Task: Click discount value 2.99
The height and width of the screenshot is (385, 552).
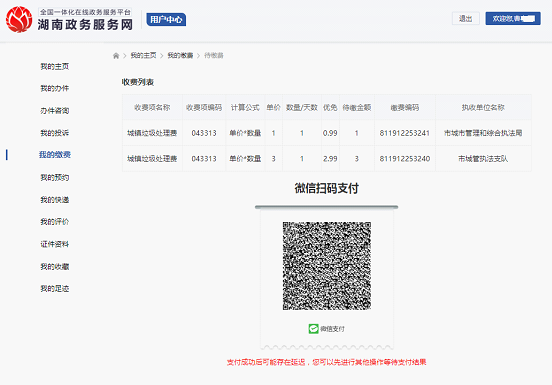Action: pos(330,159)
